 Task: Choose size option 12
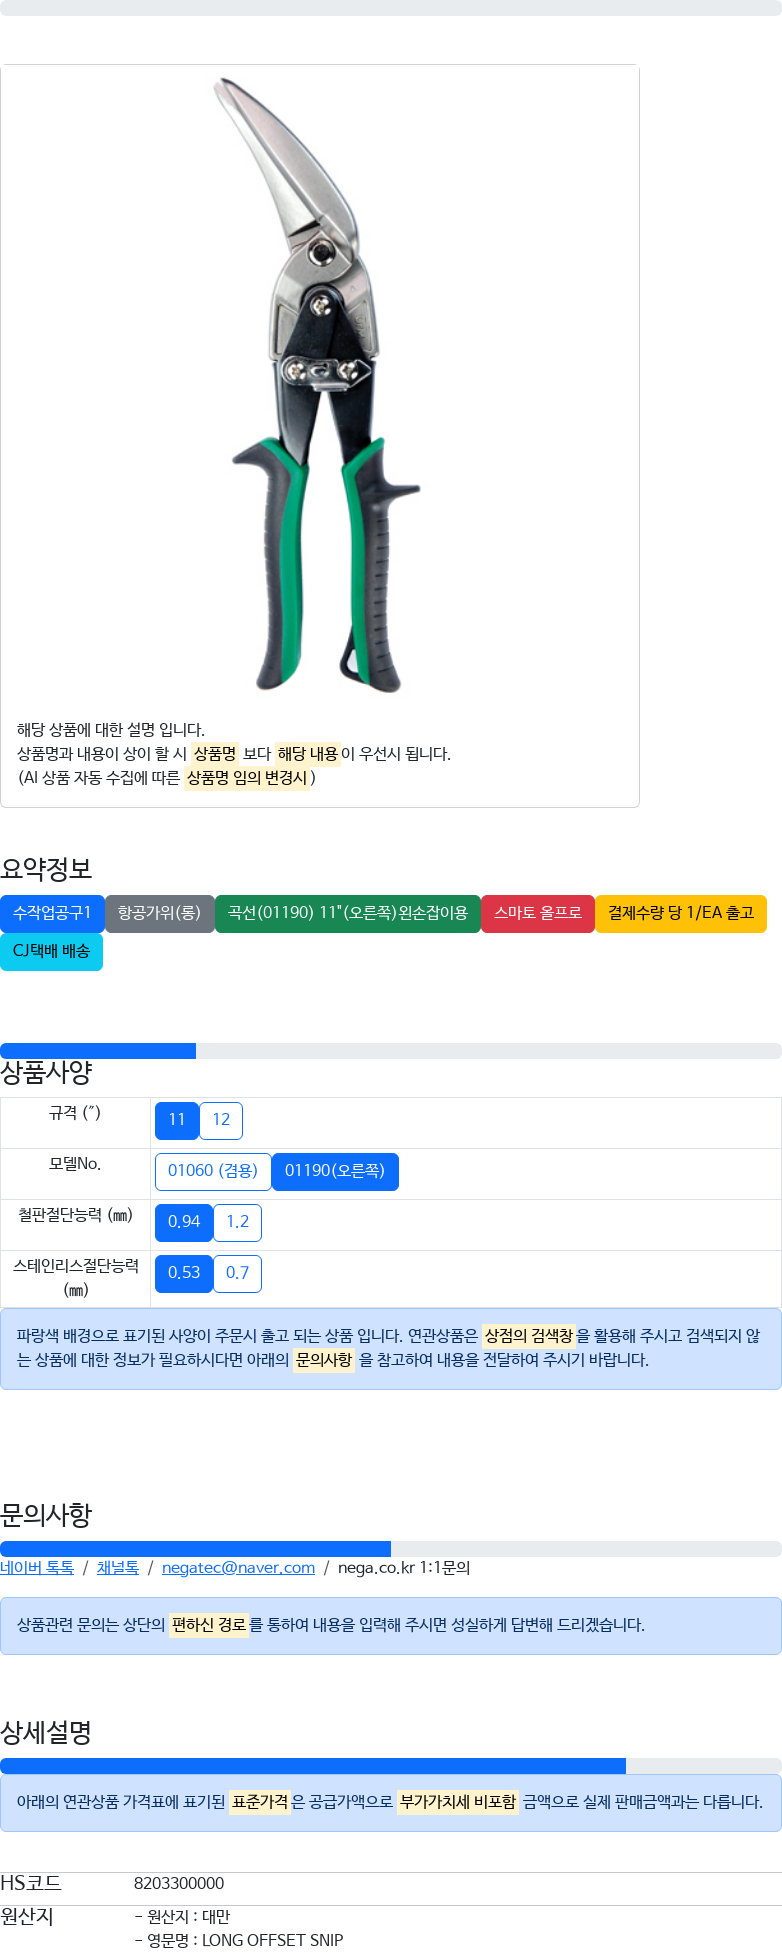[x=221, y=1120]
